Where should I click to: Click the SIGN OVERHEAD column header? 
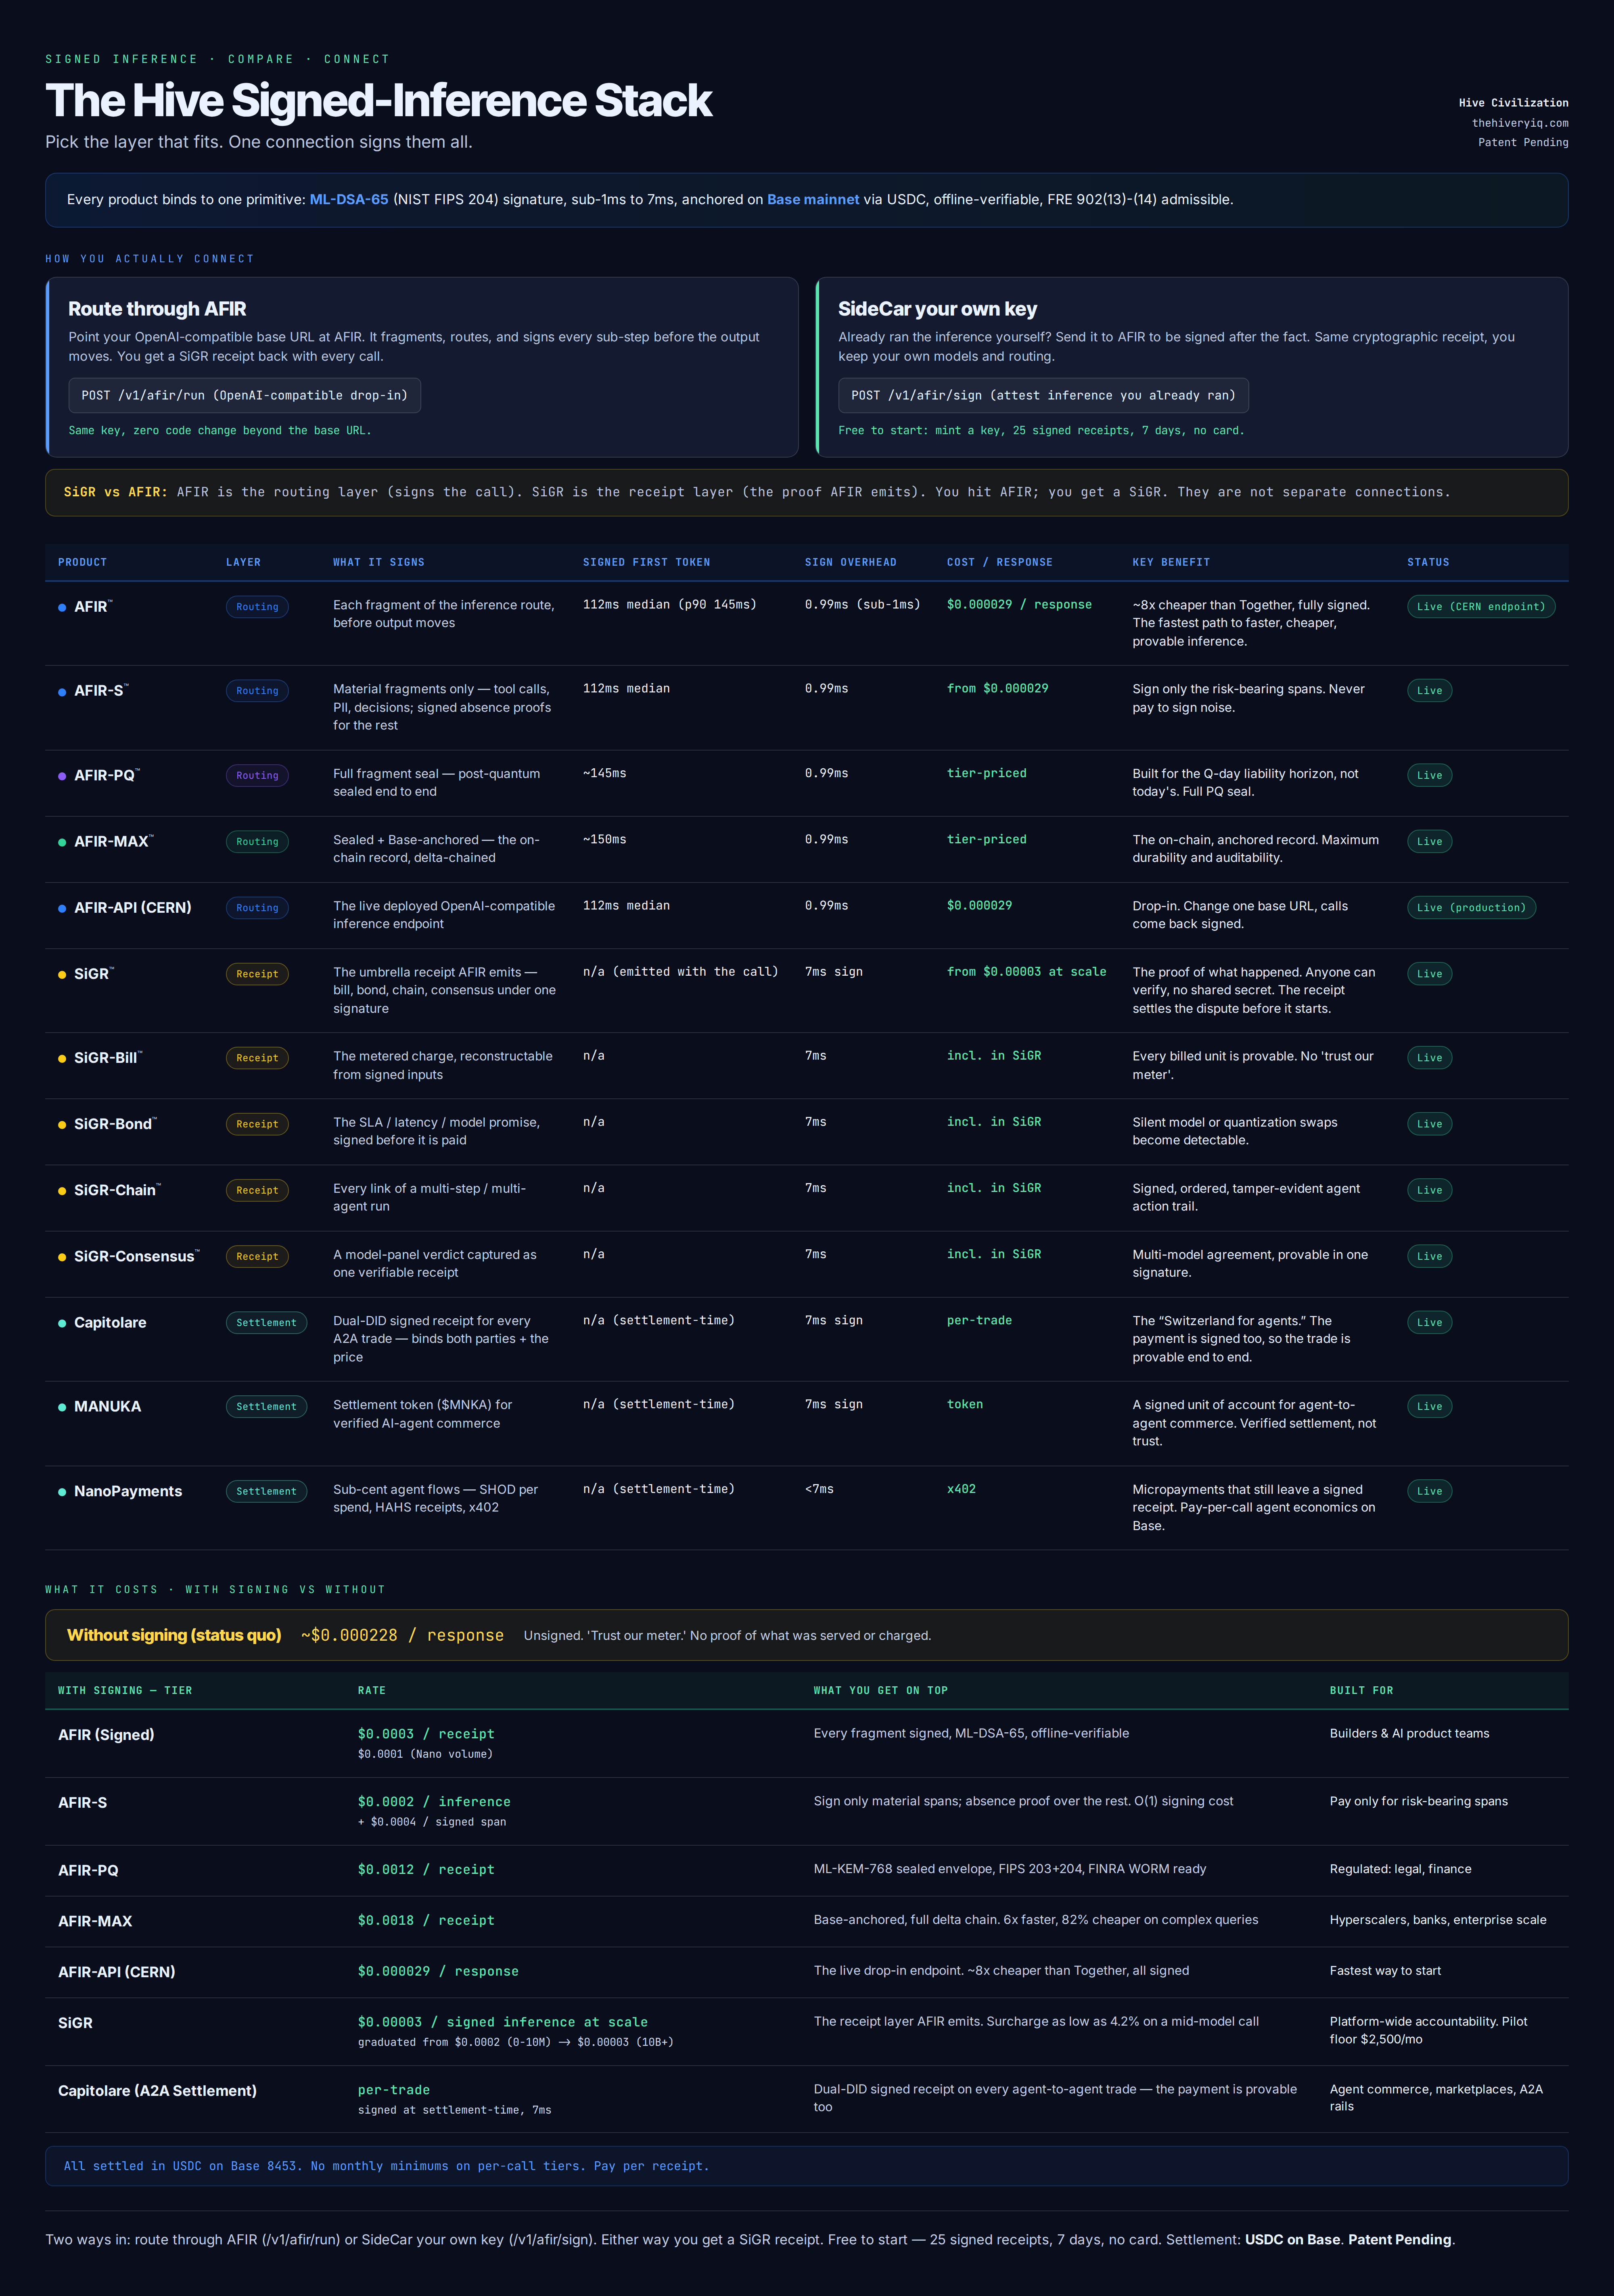(850, 562)
